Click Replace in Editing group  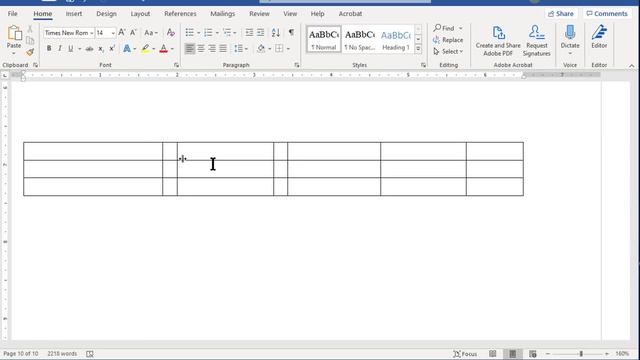pos(448,40)
